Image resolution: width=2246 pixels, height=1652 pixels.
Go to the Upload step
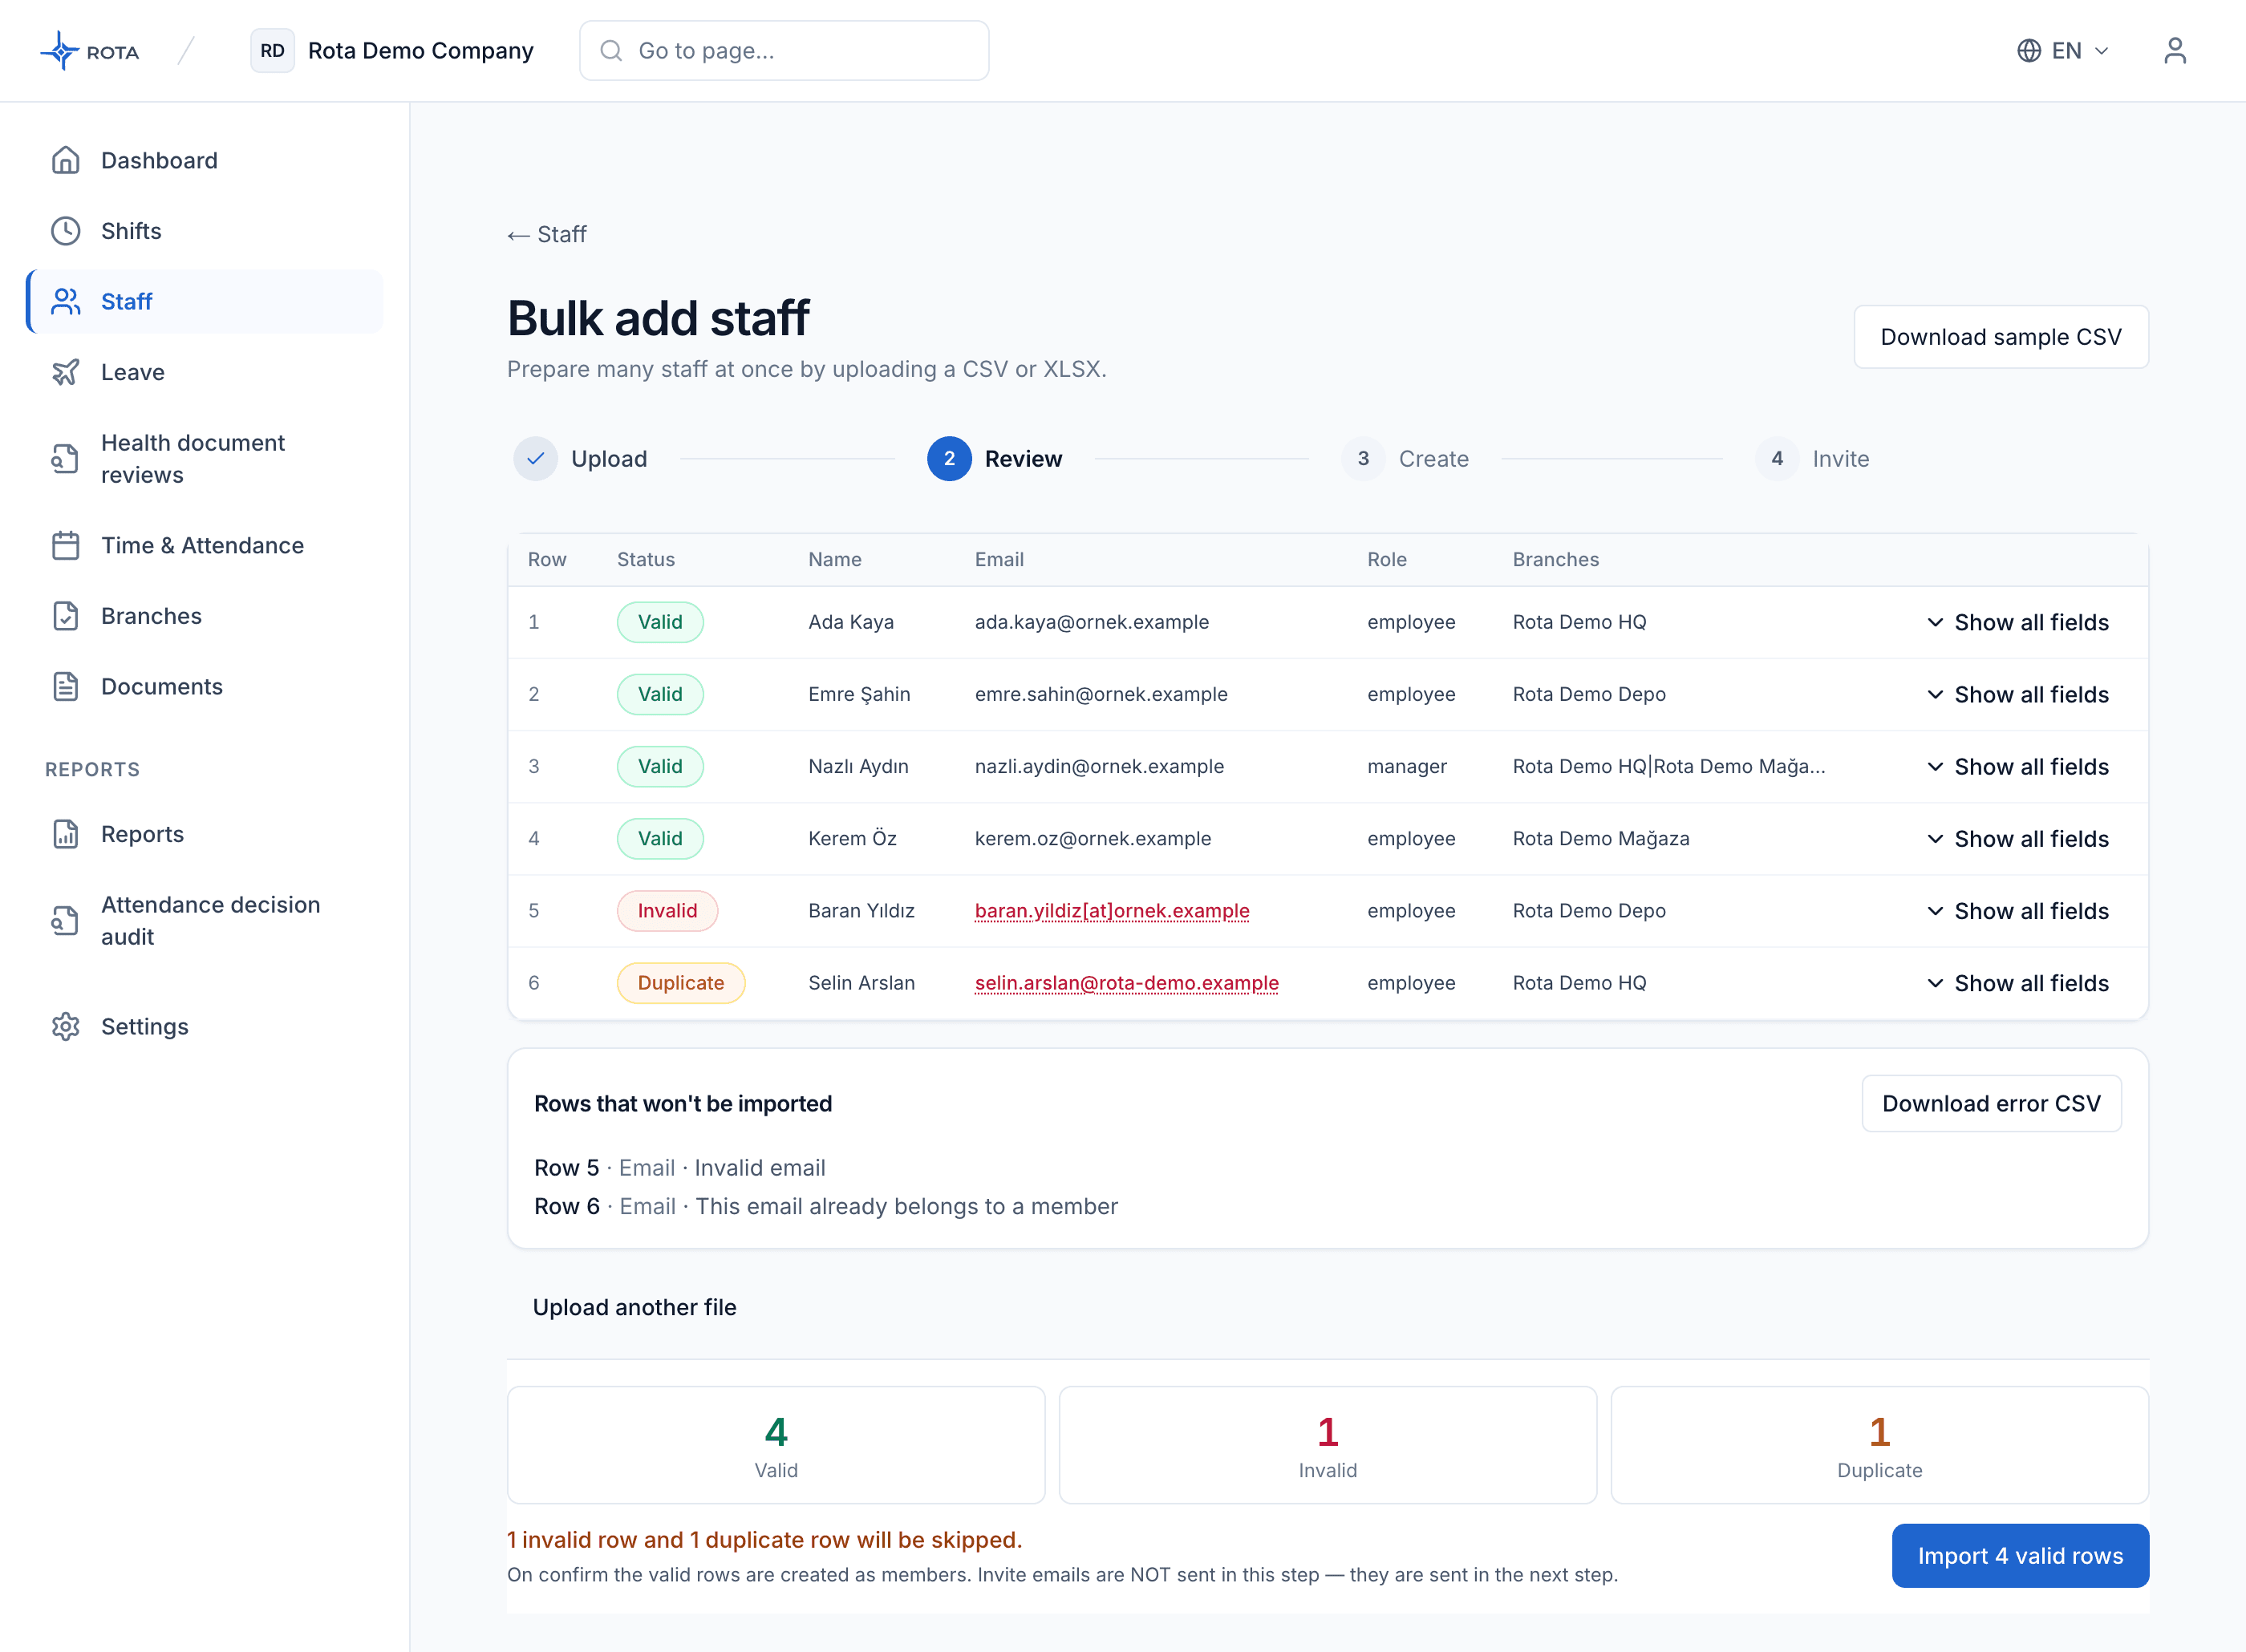click(581, 459)
